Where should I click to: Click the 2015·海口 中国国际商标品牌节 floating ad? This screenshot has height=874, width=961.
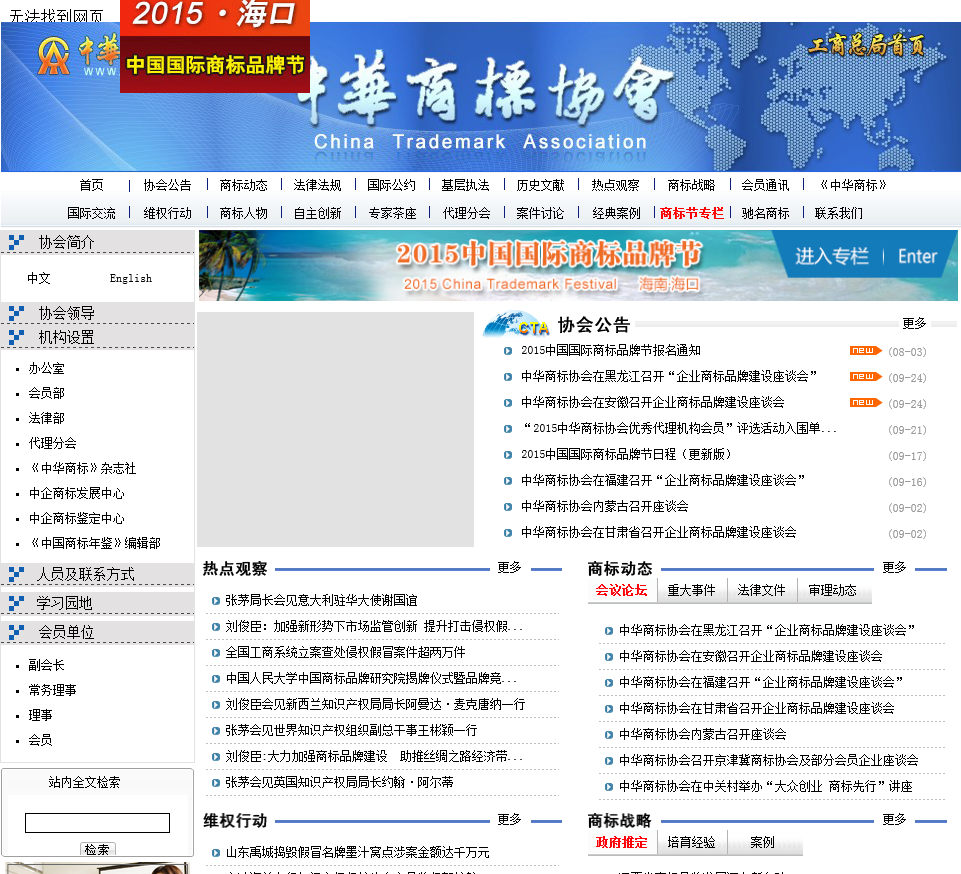tap(215, 47)
